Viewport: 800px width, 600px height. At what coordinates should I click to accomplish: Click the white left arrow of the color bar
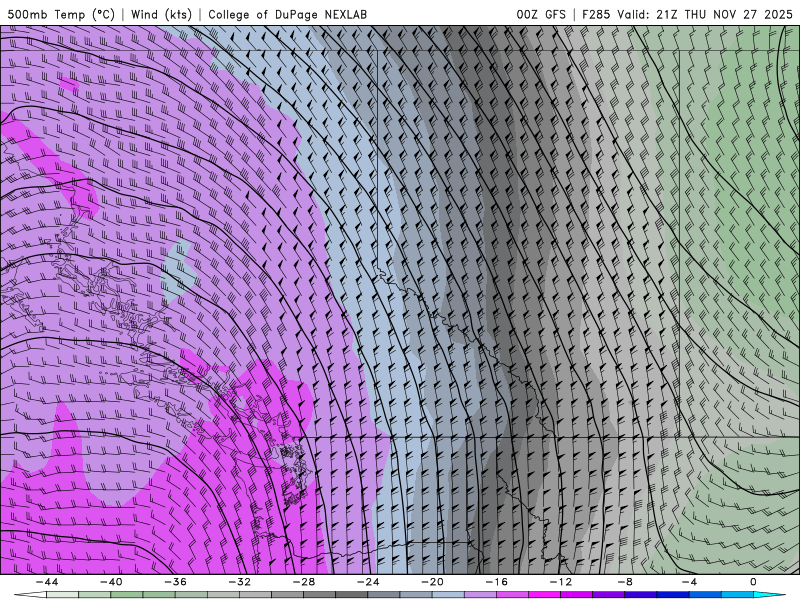click(30, 594)
